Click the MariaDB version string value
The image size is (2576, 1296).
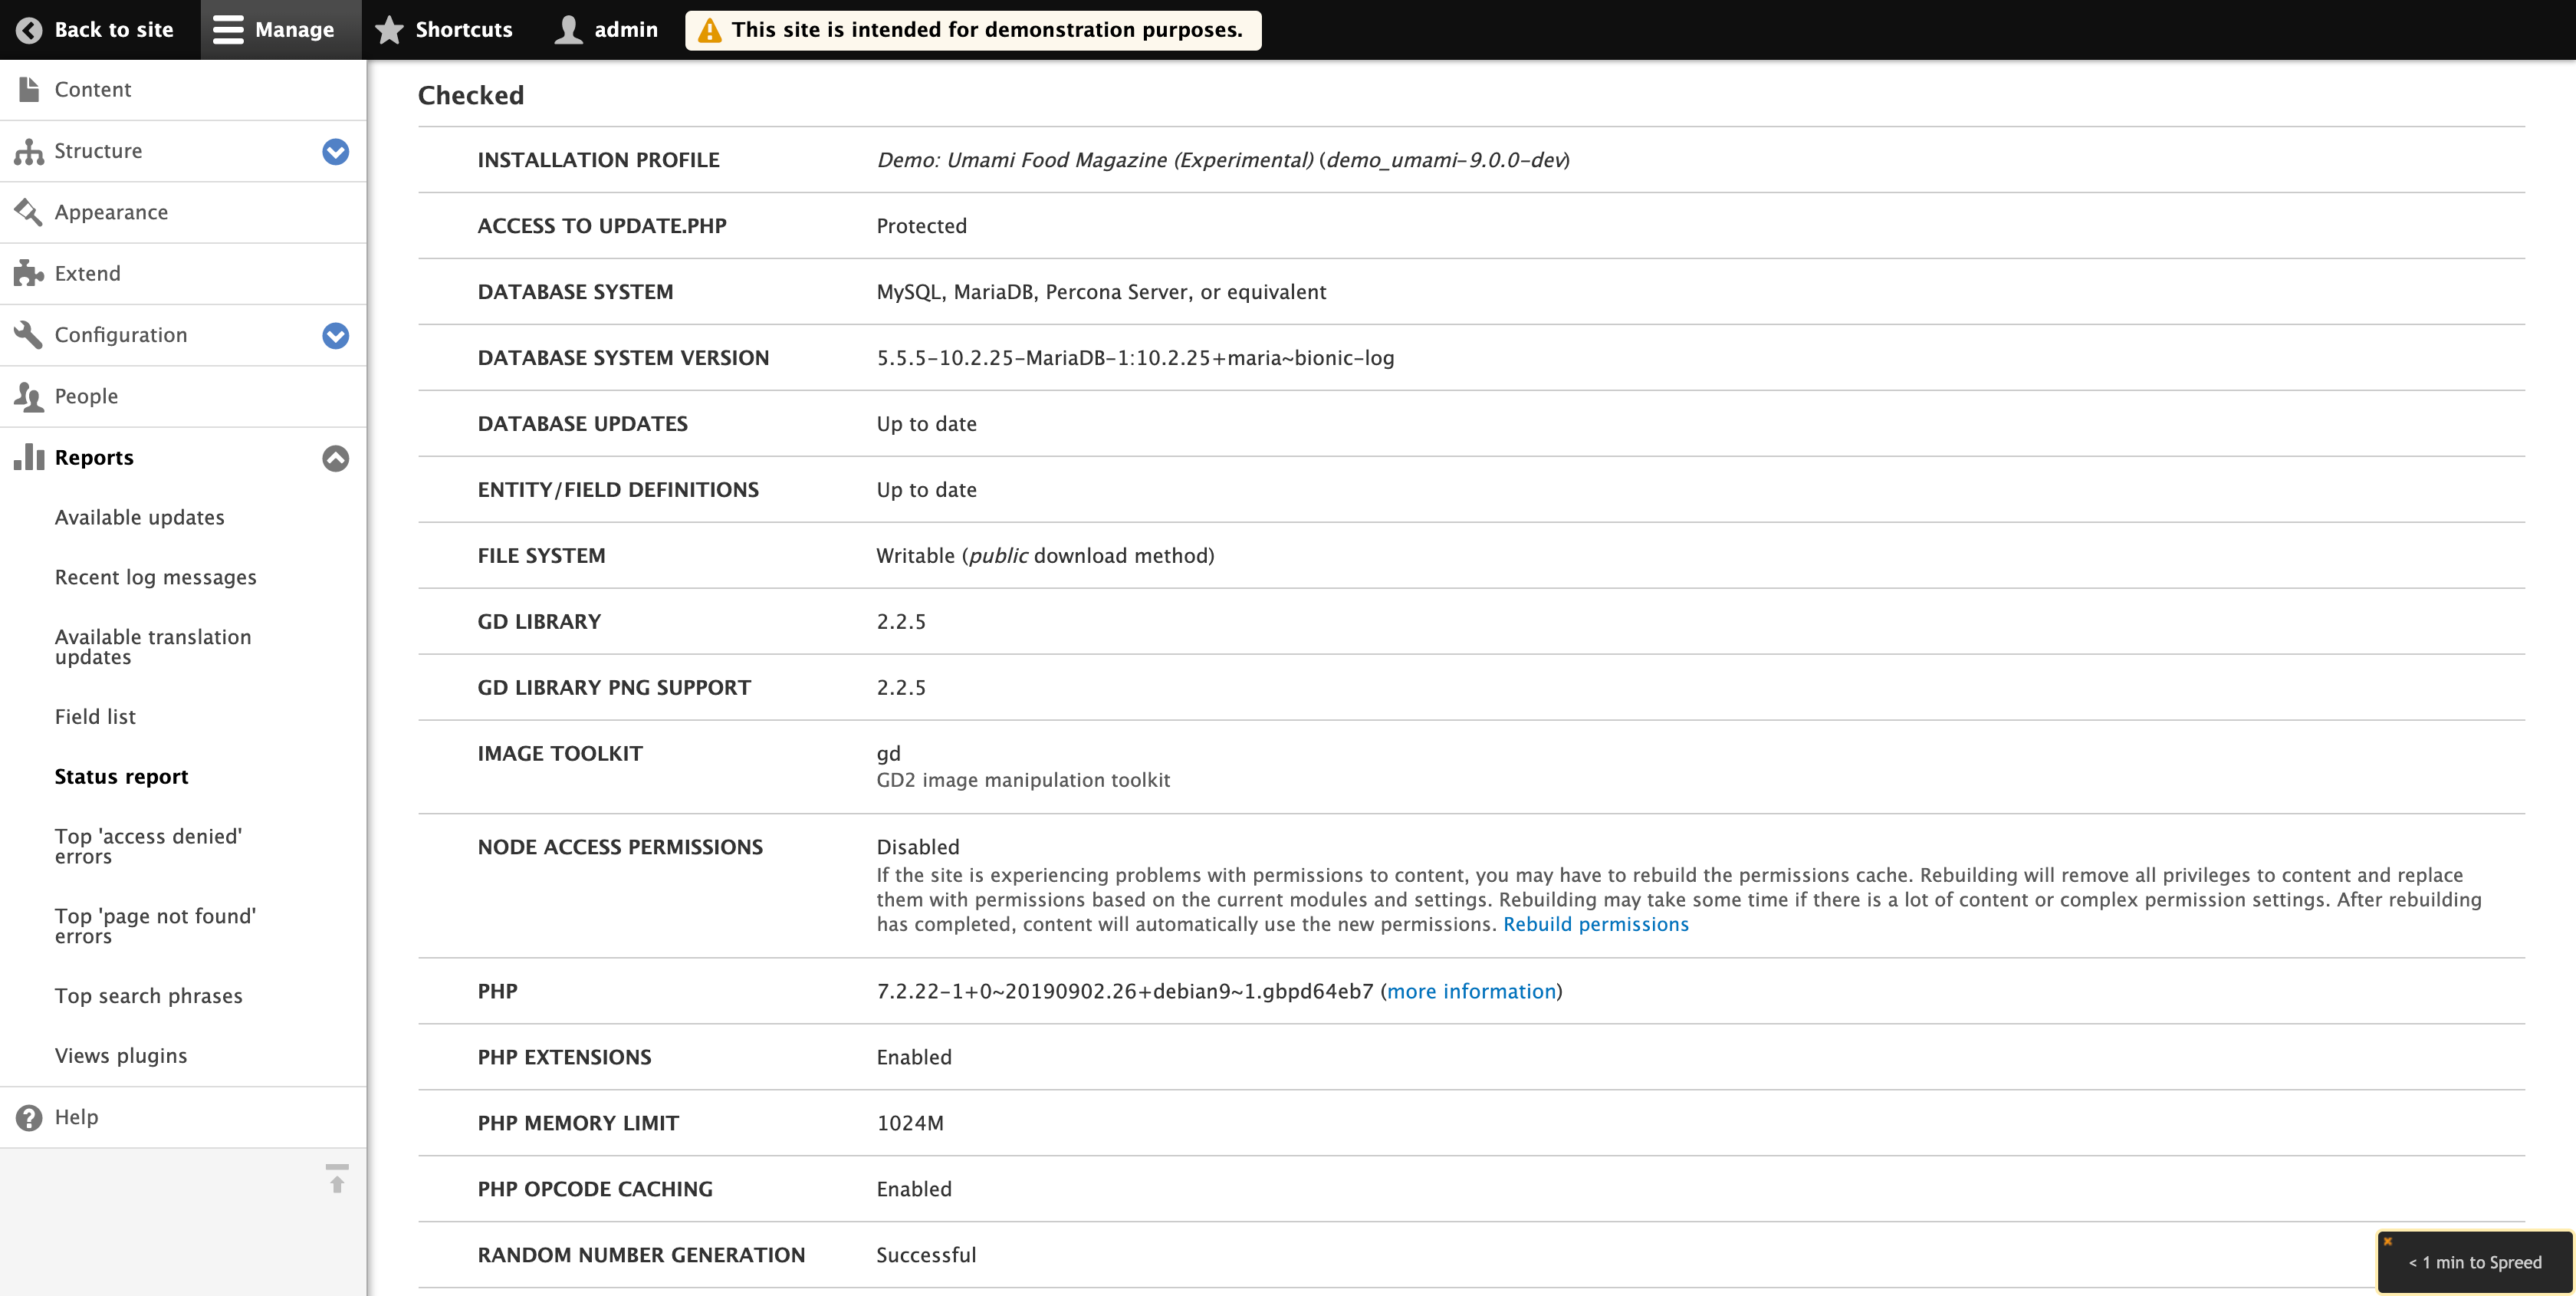(x=1135, y=358)
